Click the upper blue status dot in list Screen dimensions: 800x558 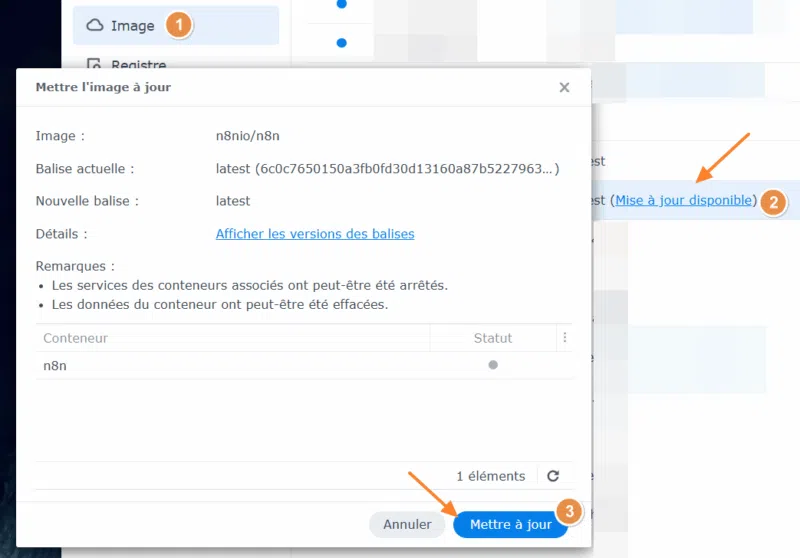click(x=342, y=4)
